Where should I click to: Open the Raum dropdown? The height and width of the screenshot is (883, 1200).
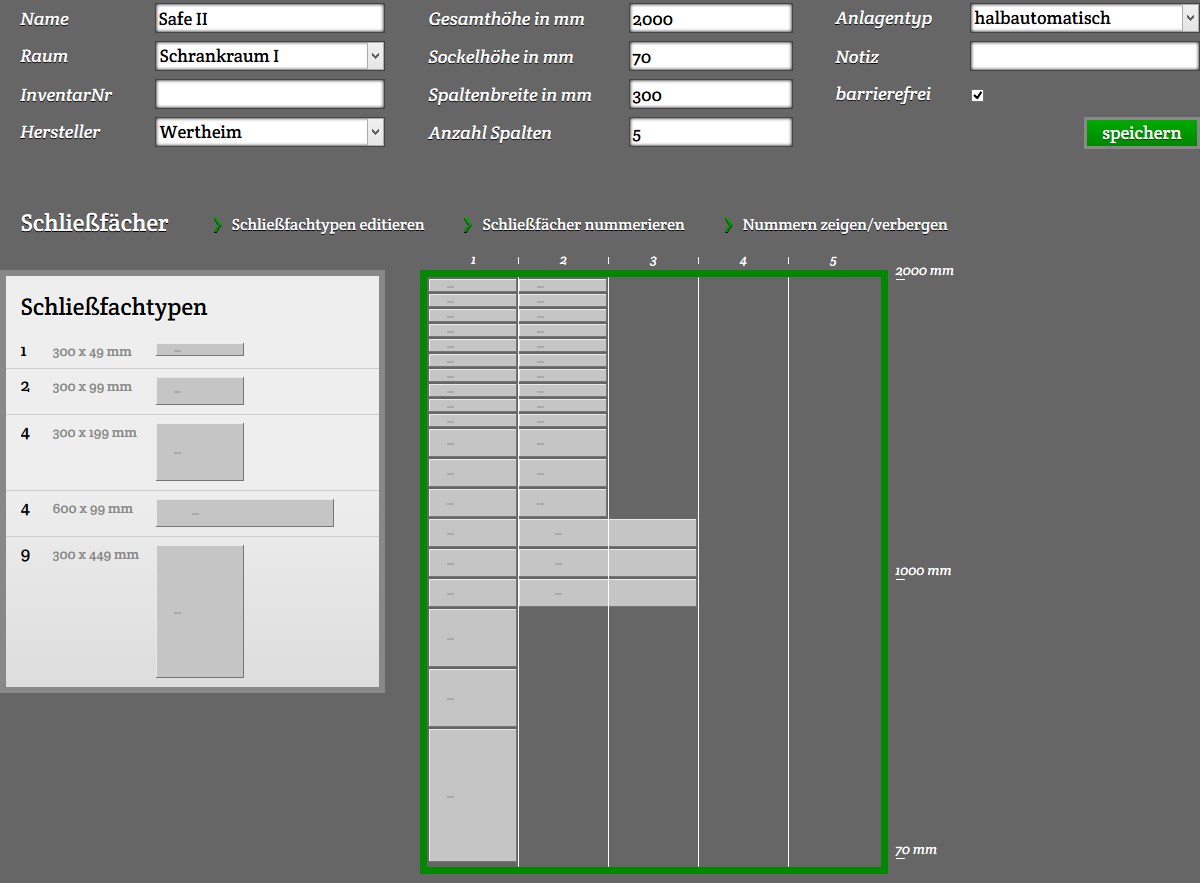point(270,56)
